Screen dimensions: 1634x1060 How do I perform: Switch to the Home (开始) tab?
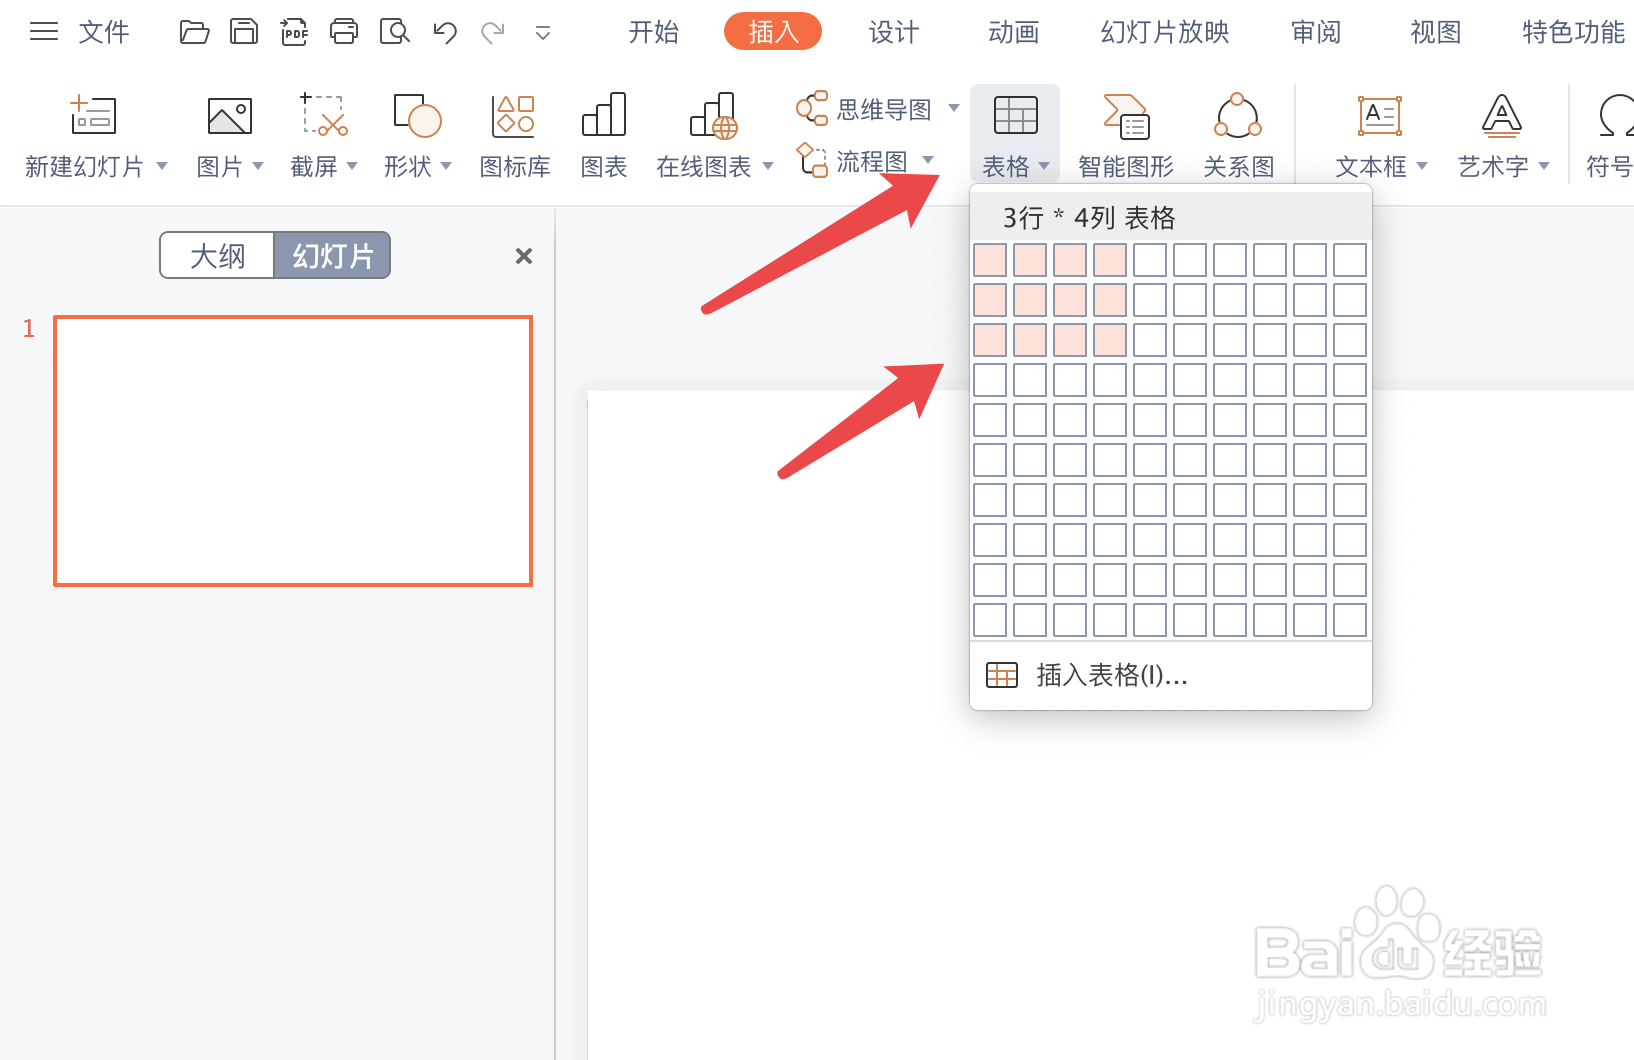point(653,32)
